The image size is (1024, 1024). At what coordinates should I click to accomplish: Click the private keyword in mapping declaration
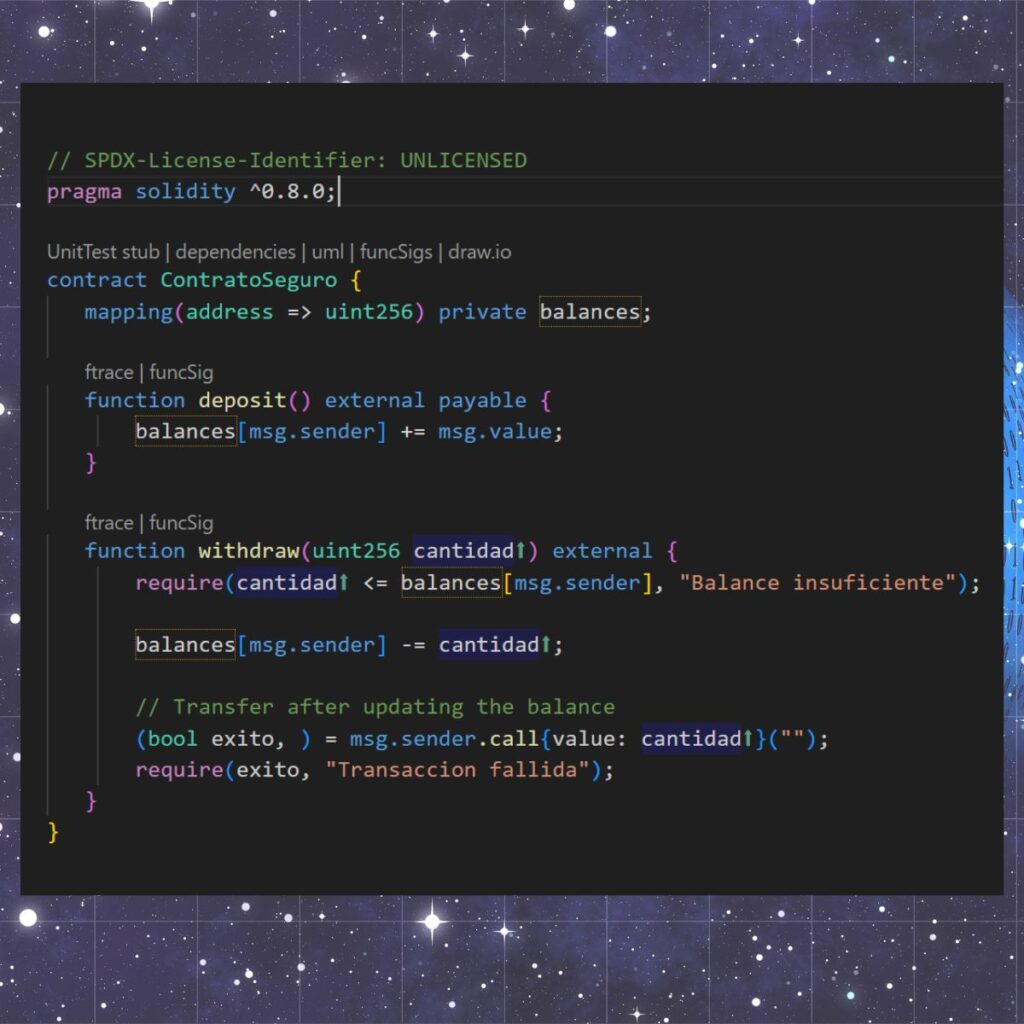point(482,312)
